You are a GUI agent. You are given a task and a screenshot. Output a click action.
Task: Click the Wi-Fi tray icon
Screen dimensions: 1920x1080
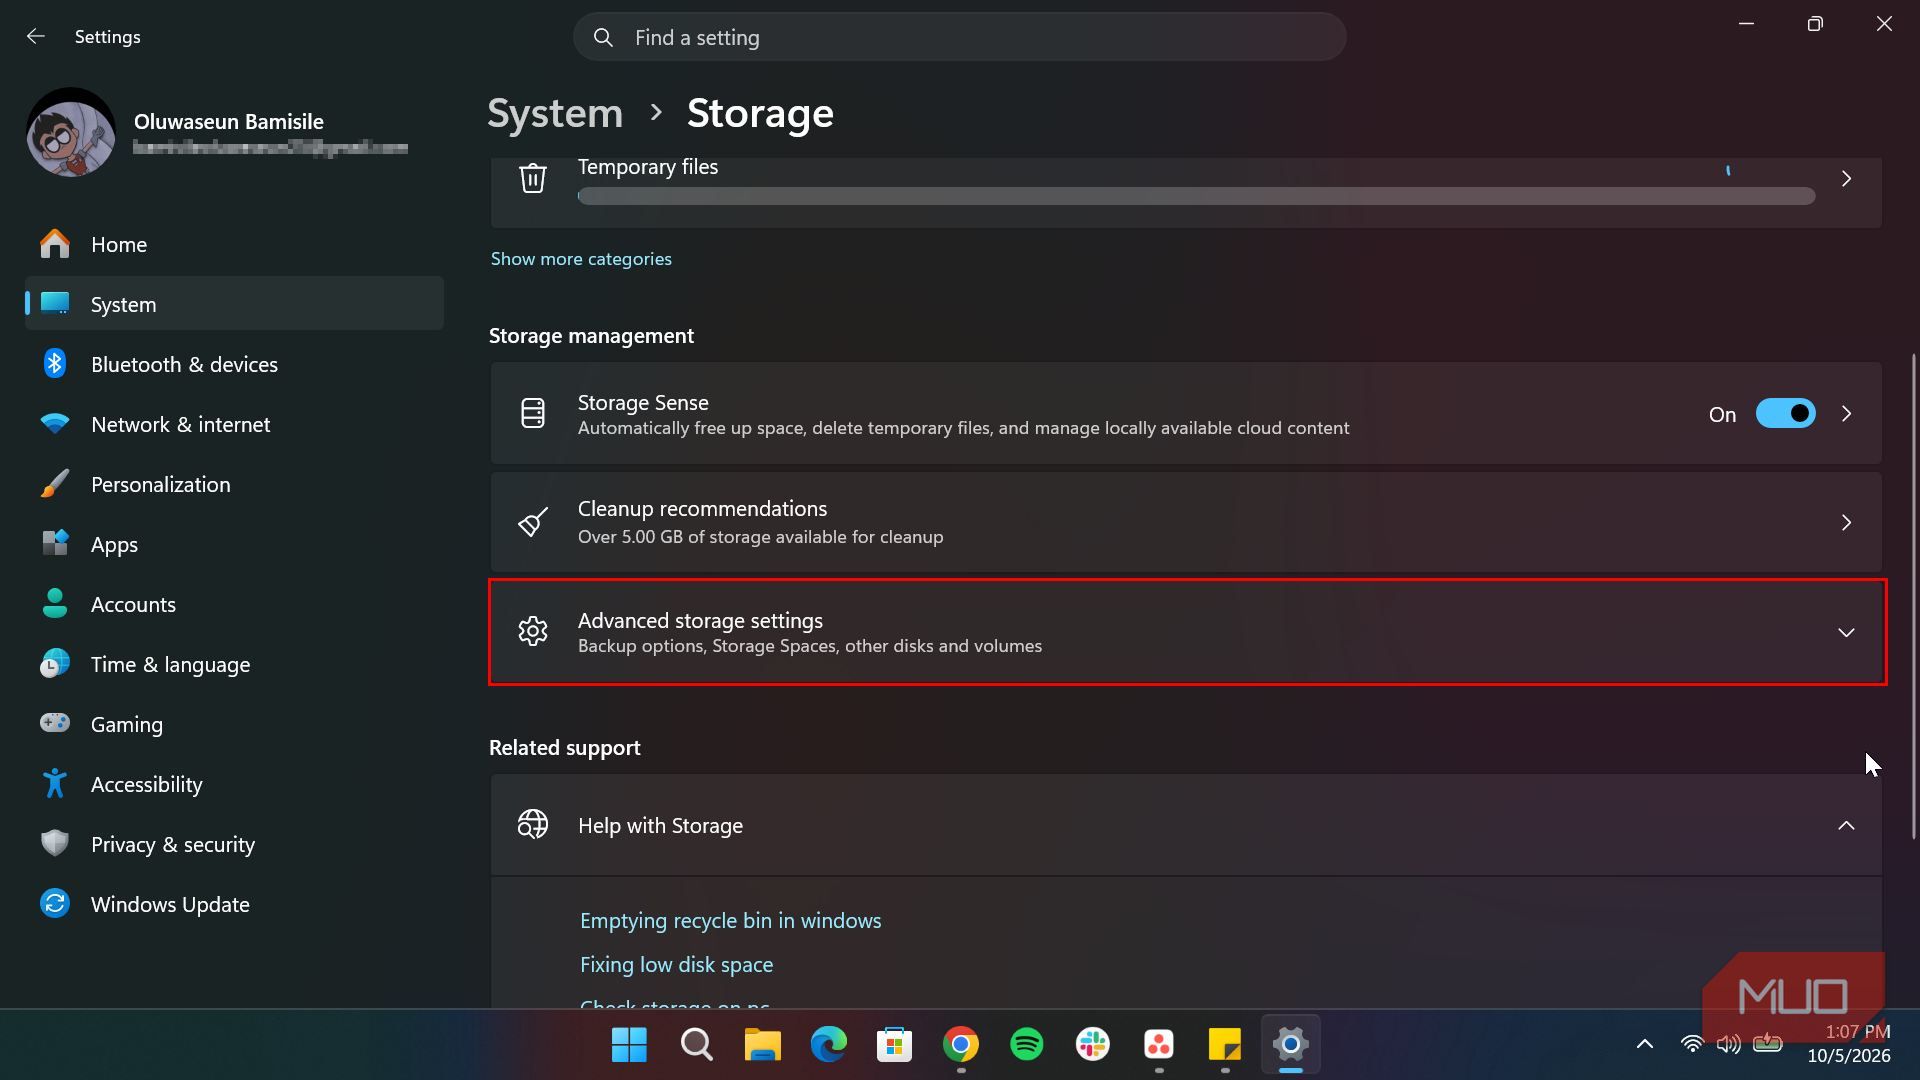(x=1691, y=1045)
